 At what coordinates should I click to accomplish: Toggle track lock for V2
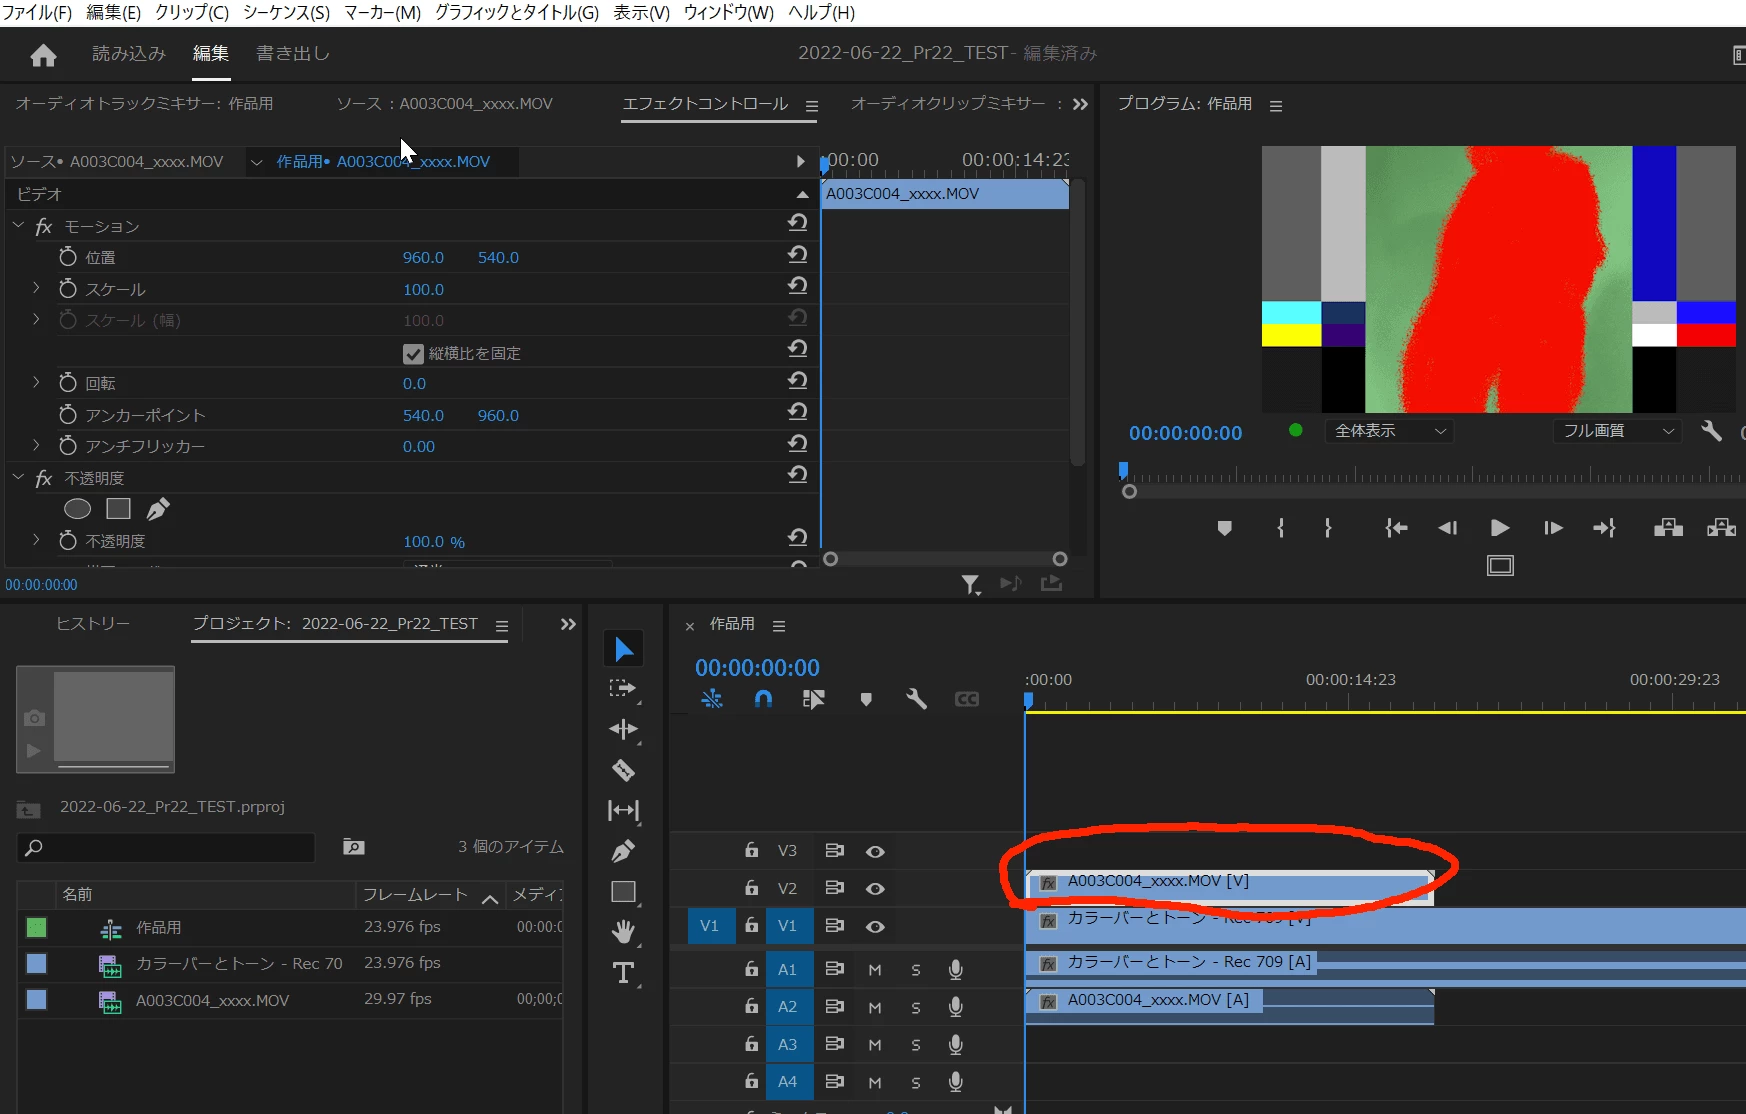click(x=751, y=888)
